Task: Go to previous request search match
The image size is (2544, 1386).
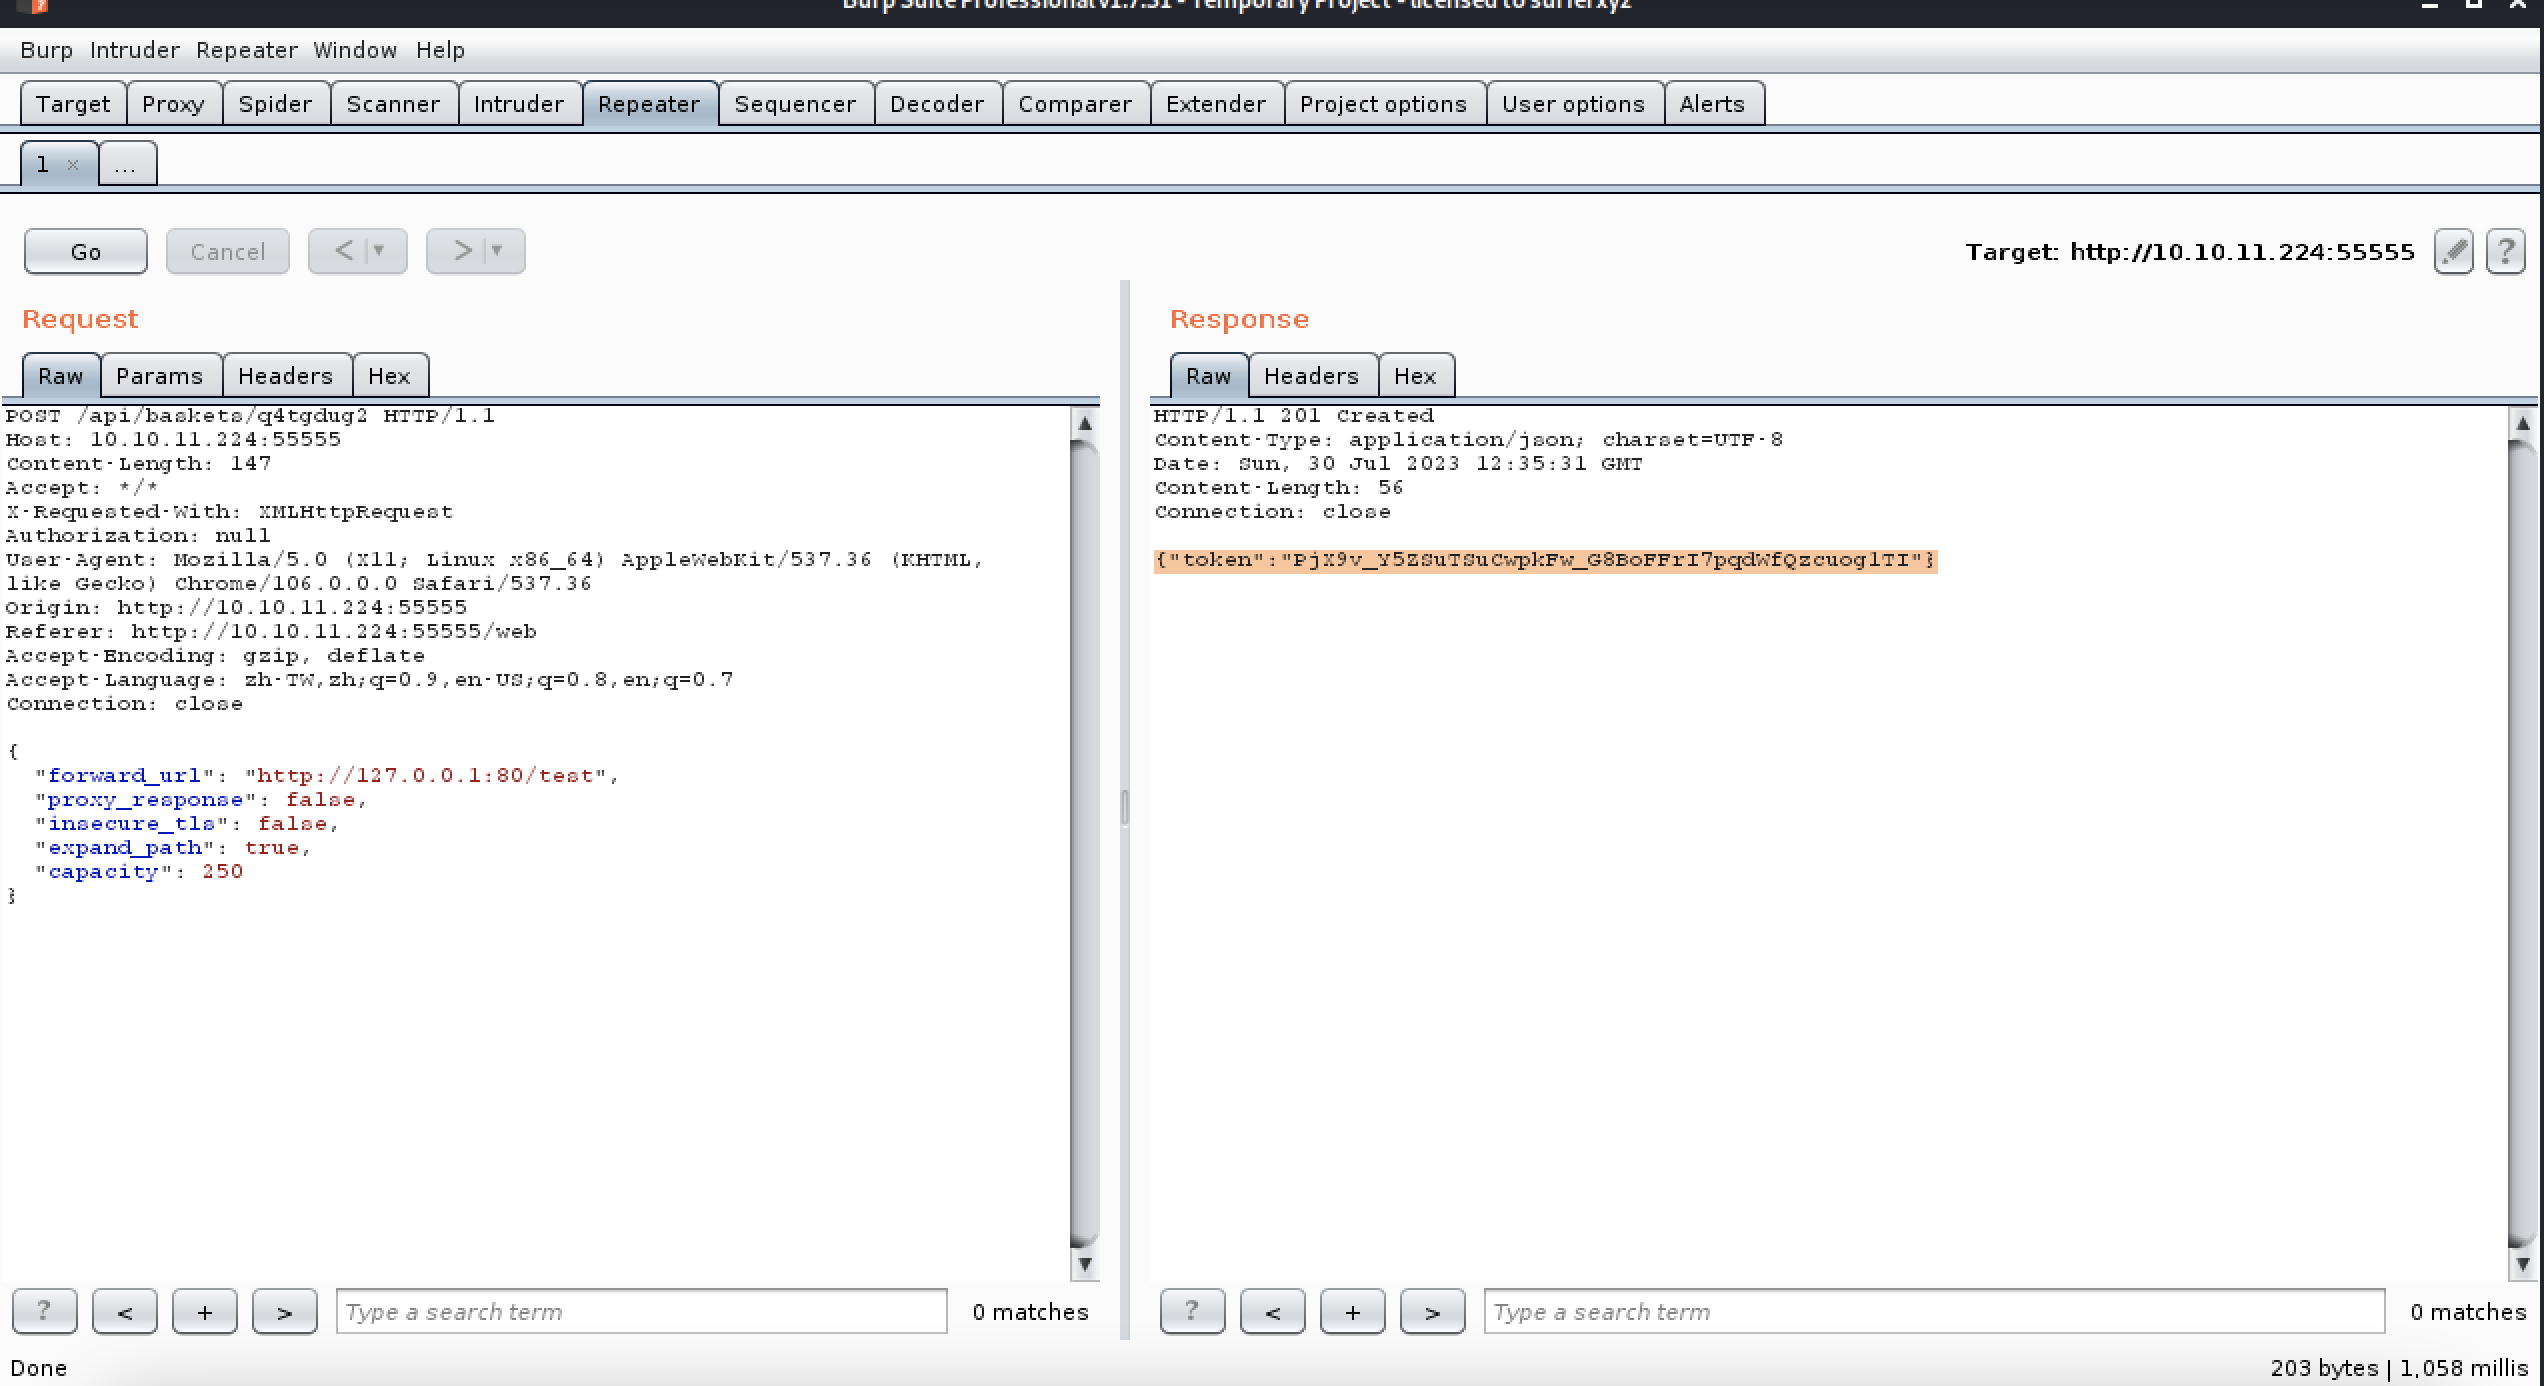Action: [124, 1311]
